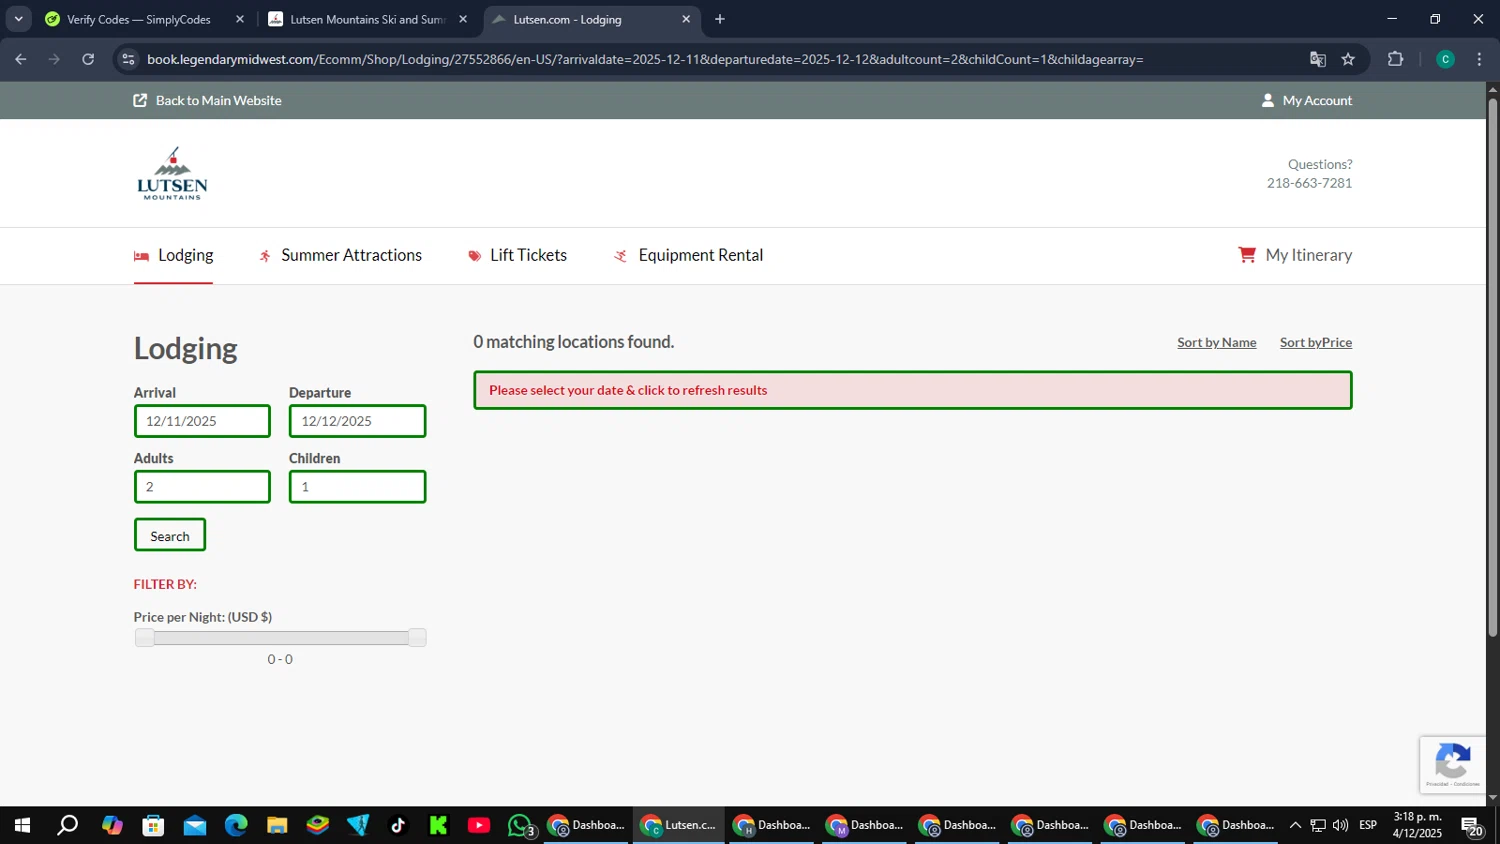
Task: Click the Back to Main Website link
Action: pyautogui.click(x=218, y=100)
